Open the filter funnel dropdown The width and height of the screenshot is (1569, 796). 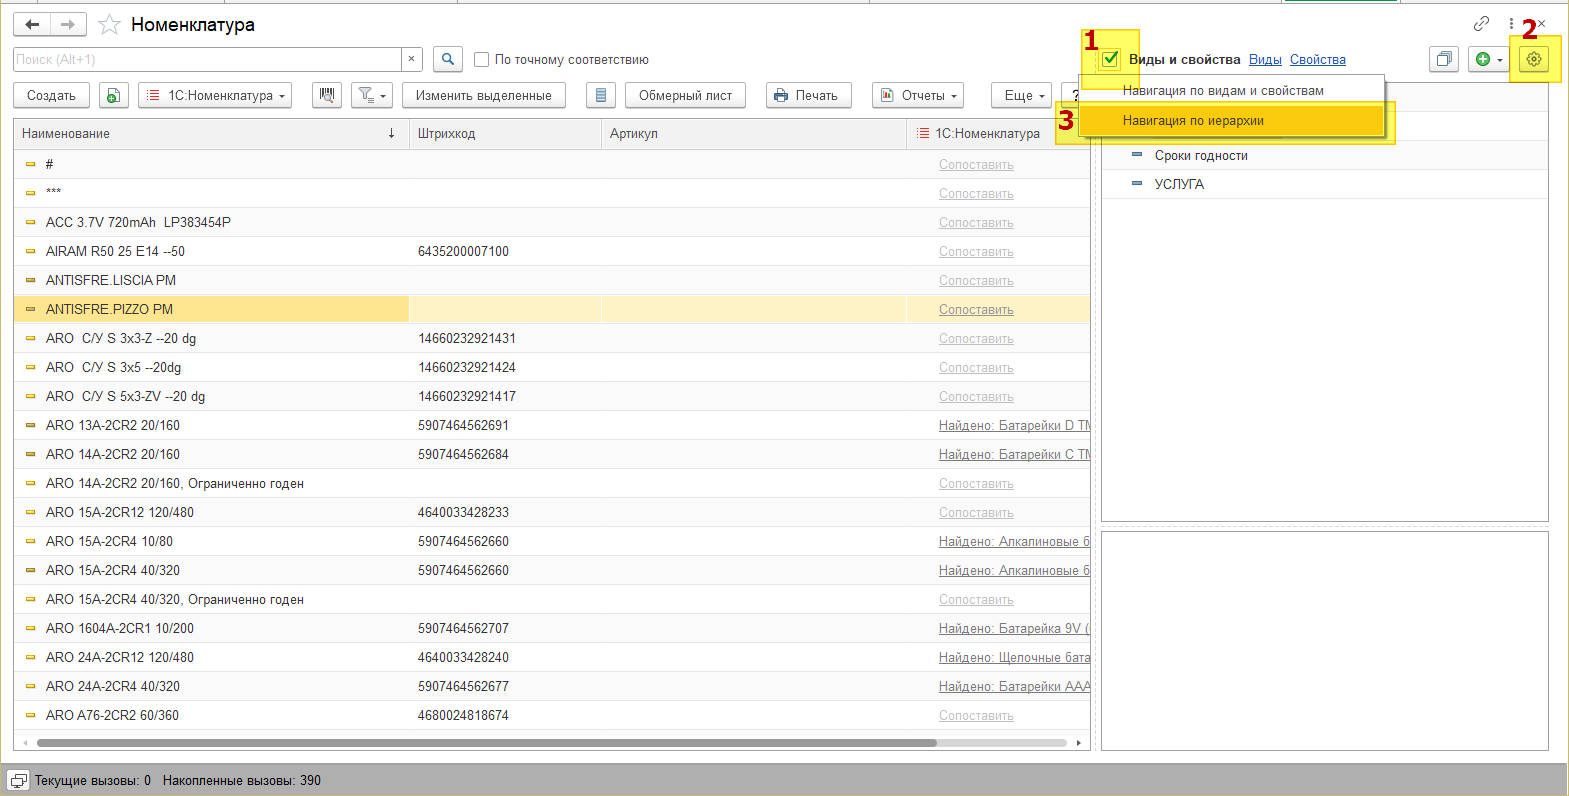pyautogui.click(x=371, y=95)
